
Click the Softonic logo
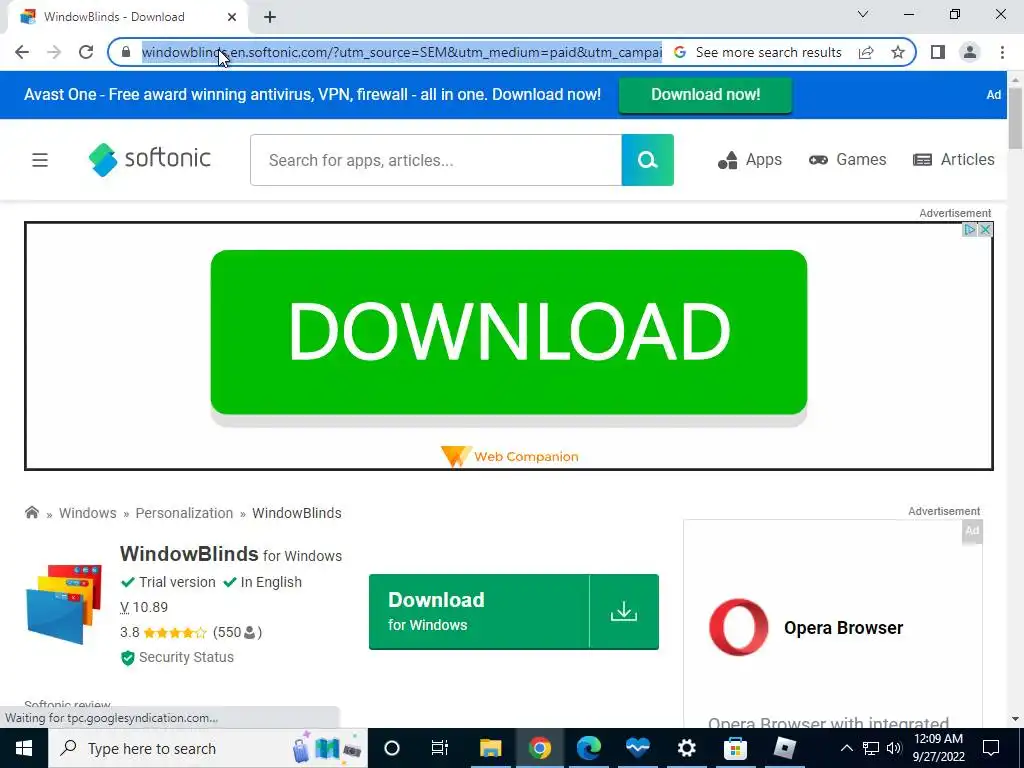pos(150,159)
